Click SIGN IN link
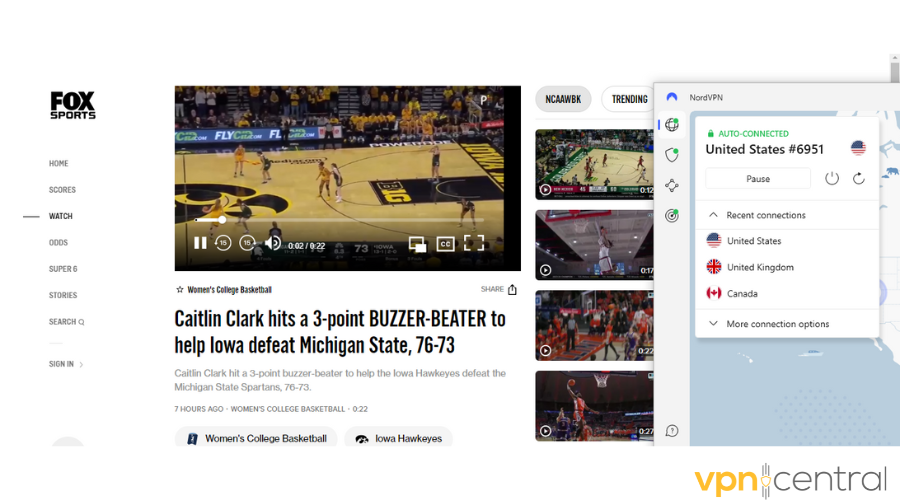 coord(66,365)
